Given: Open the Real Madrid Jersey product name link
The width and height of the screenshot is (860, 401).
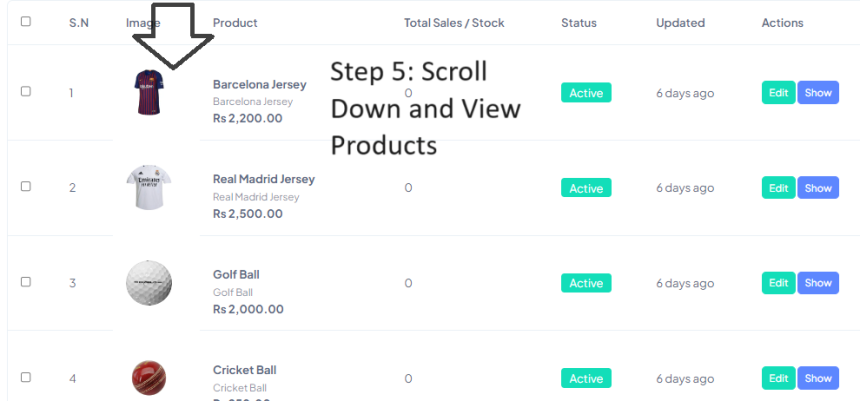Looking at the screenshot, I should 263,179.
